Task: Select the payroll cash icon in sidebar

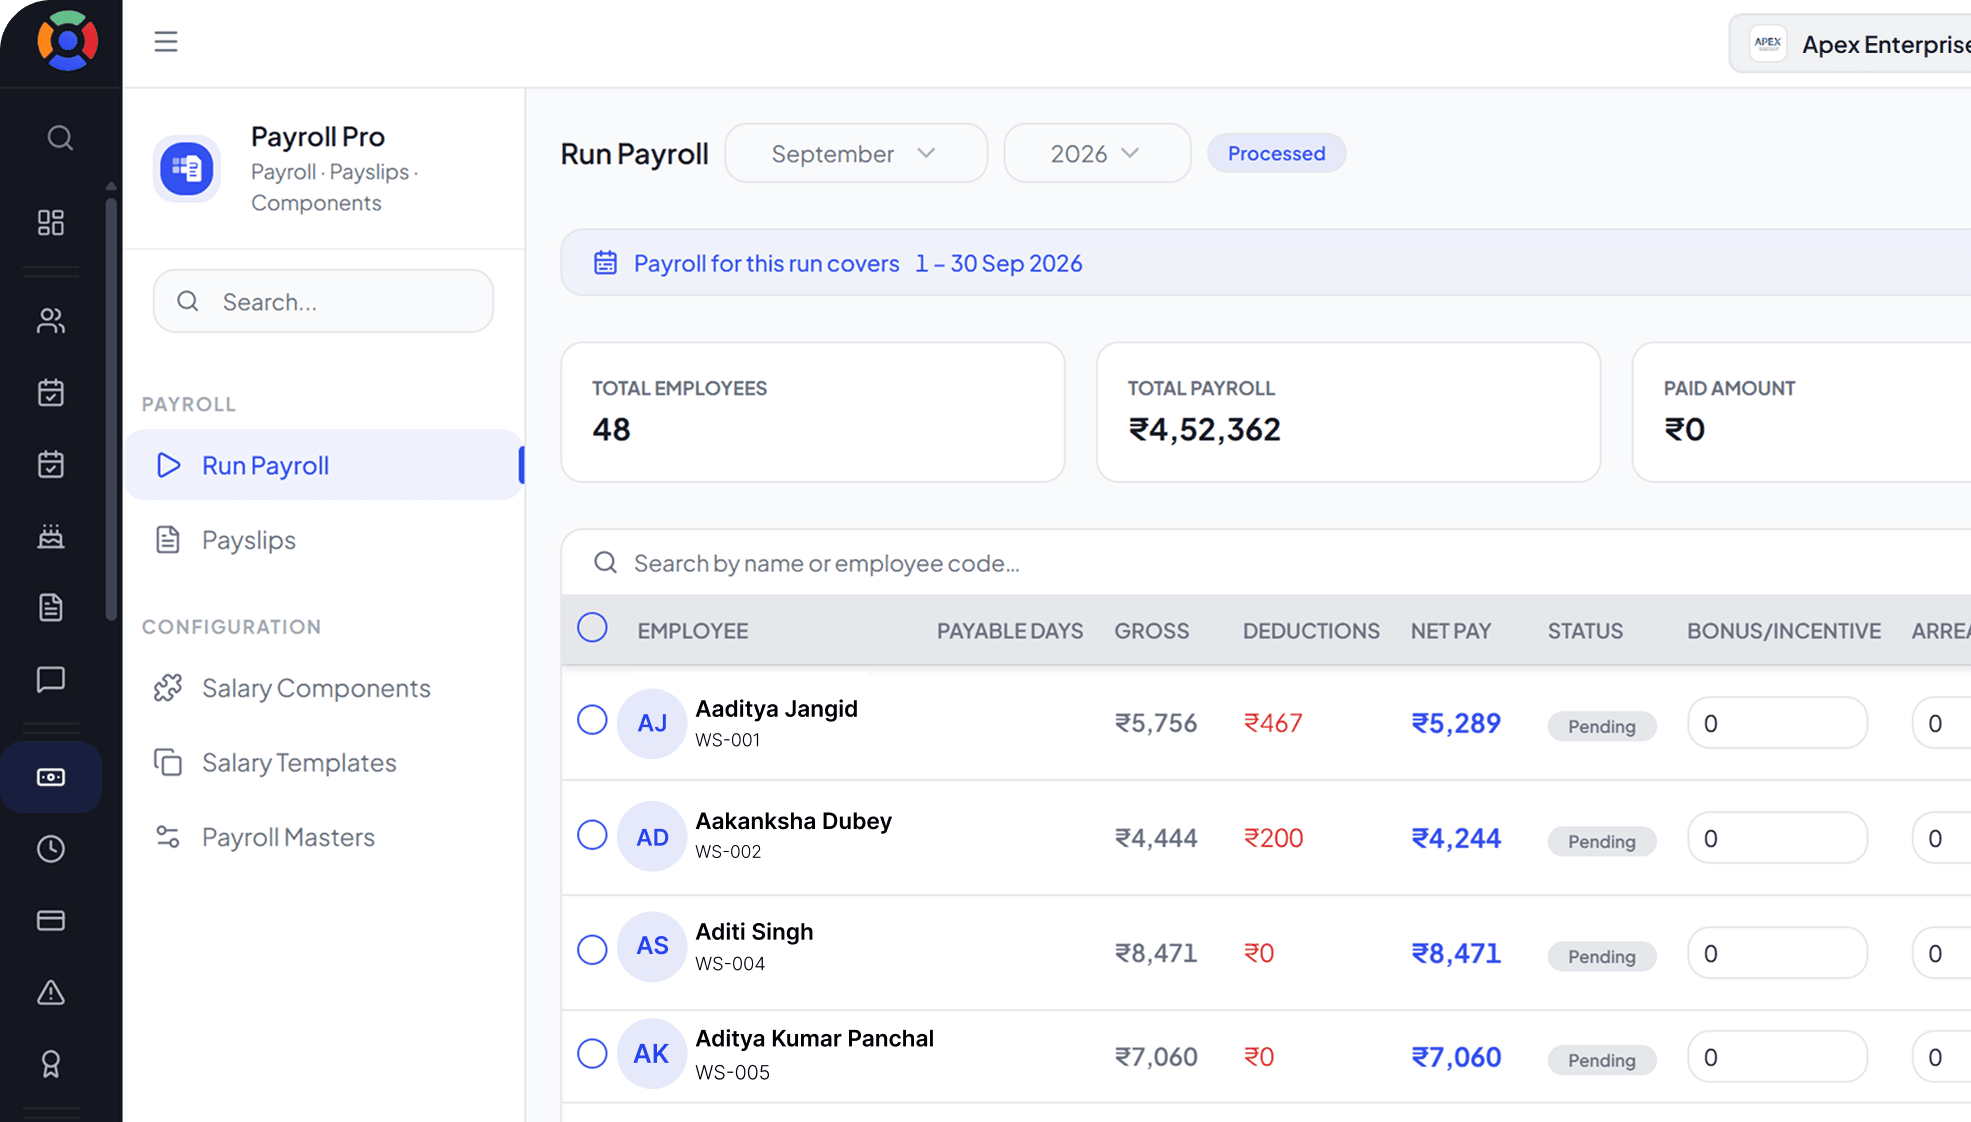Action: [x=51, y=777]
